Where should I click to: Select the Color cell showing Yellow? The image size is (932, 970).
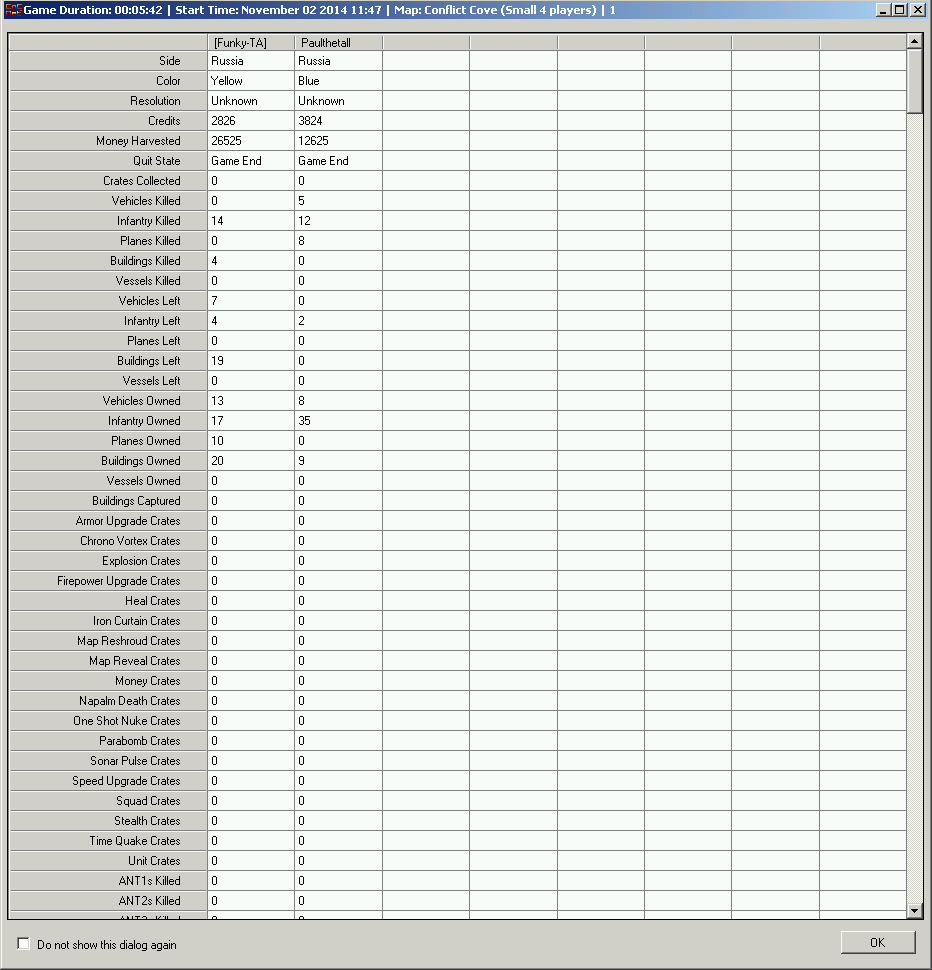251,81
